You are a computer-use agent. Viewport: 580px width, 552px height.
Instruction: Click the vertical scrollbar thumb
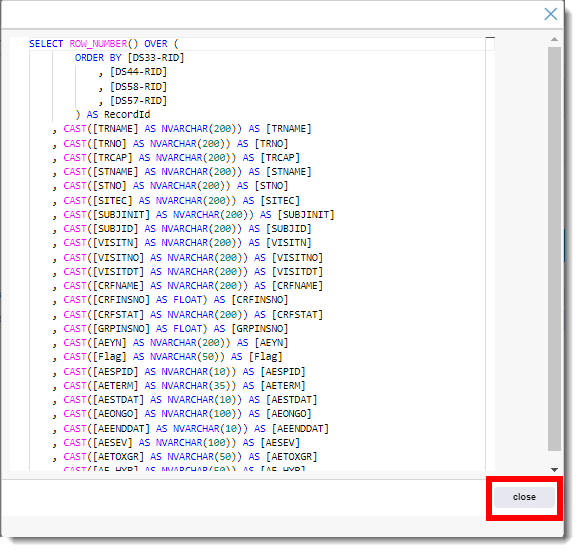(554, 249)
